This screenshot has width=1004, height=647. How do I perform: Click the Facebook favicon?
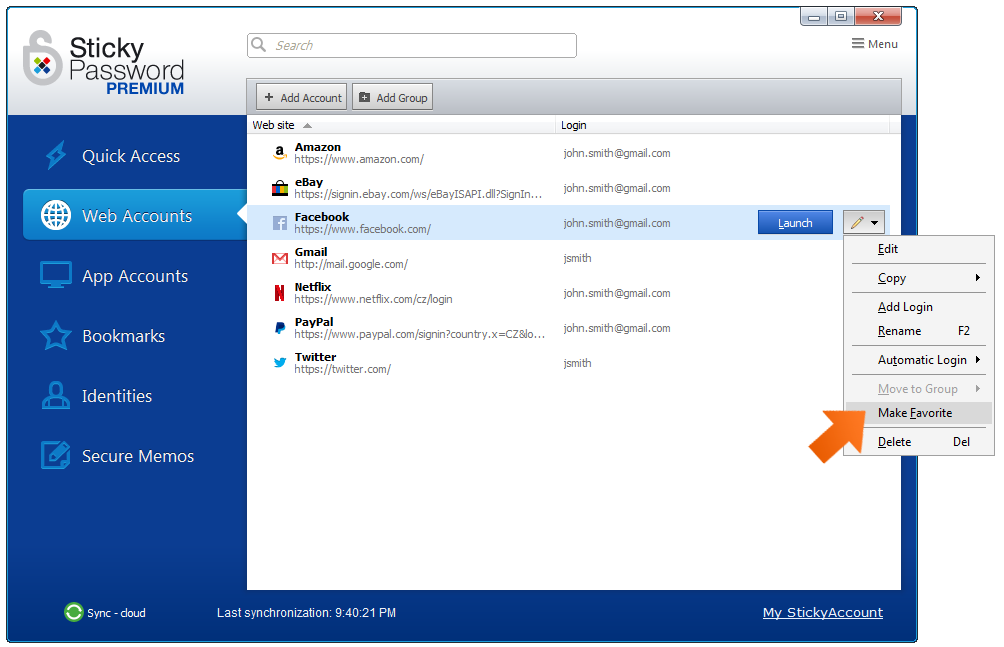[280, 223]
